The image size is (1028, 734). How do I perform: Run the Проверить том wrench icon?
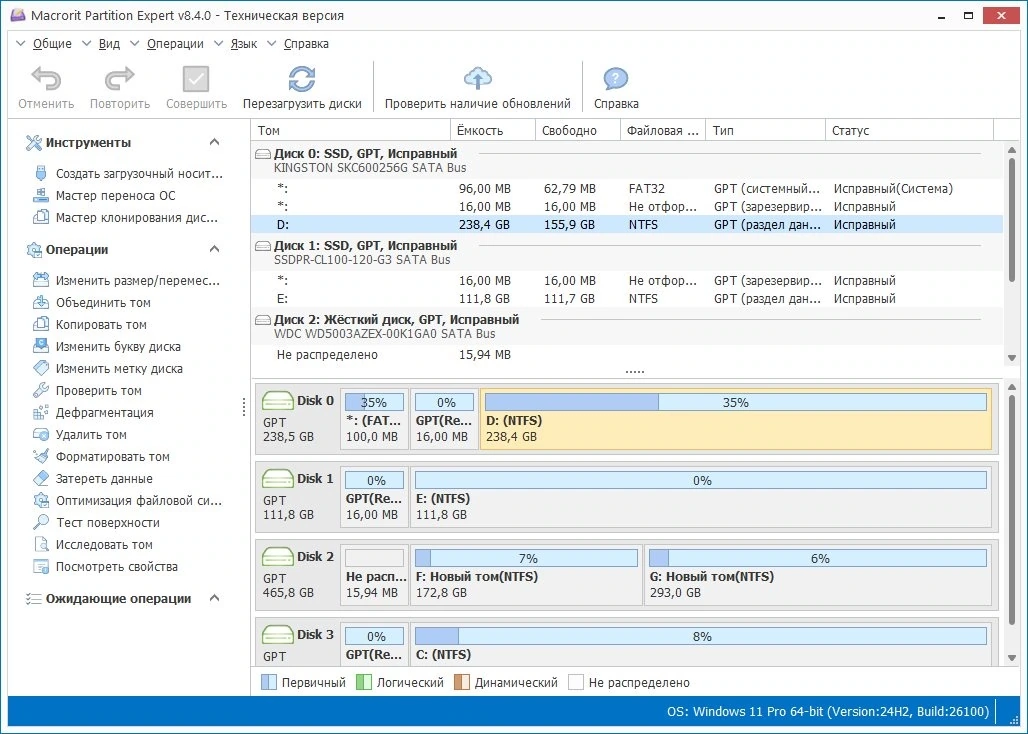coord(41,390)
